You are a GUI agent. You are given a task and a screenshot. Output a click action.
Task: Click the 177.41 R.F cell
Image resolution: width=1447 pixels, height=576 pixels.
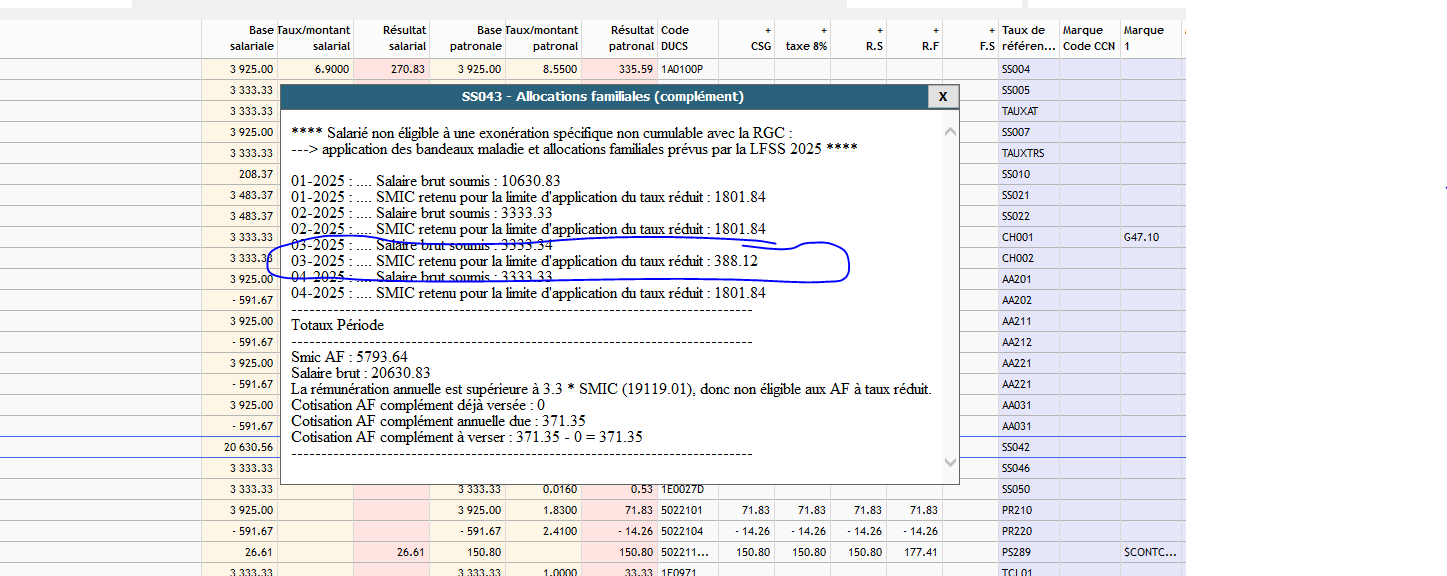pos(914,552)
